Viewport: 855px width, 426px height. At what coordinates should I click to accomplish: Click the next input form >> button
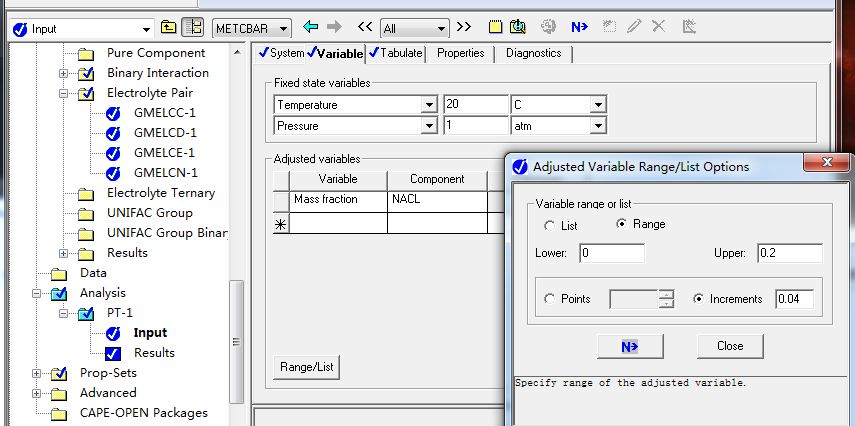point(463,28)
